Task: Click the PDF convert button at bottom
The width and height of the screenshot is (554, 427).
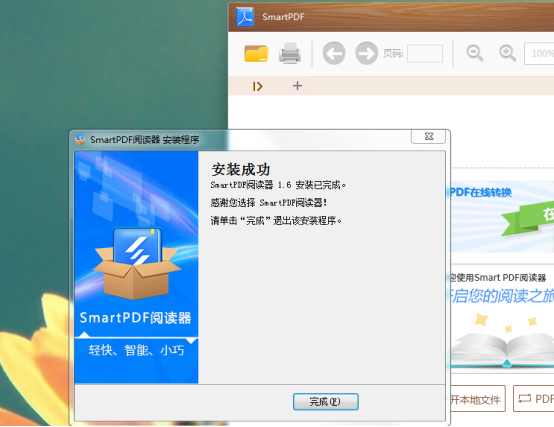Action: tap(534, 399)
